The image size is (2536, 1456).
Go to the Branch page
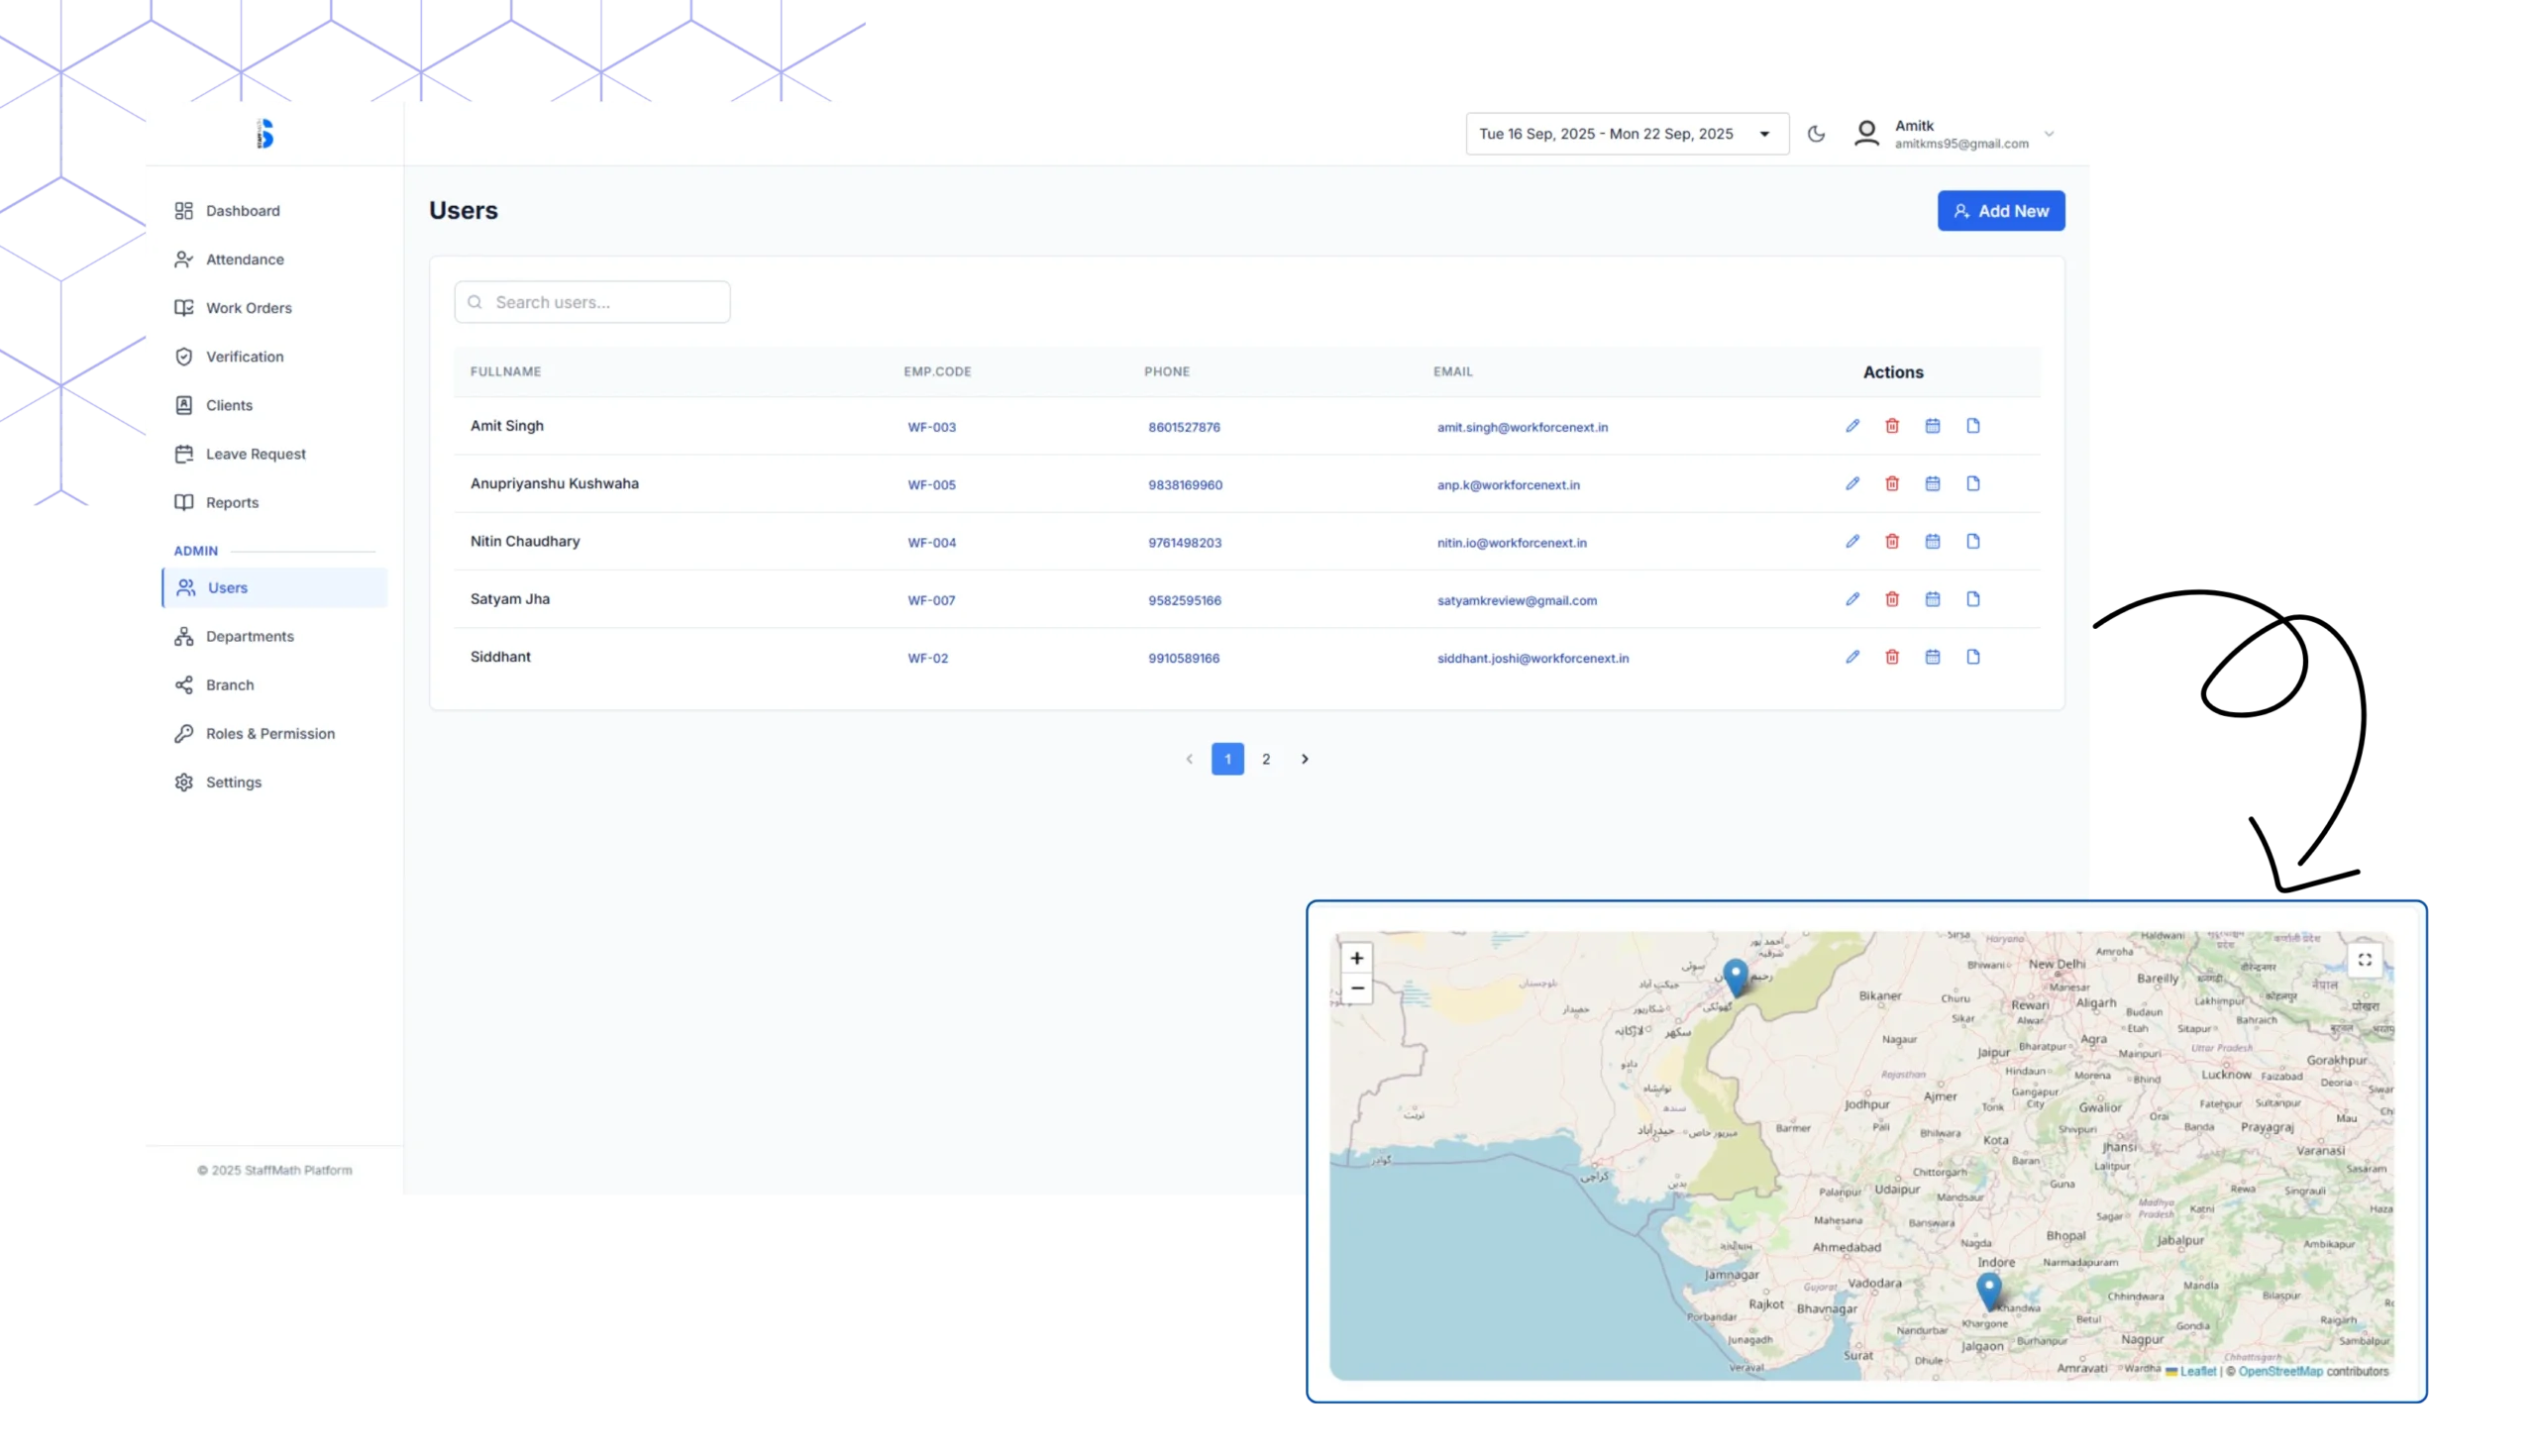click(x=229, y=685)
